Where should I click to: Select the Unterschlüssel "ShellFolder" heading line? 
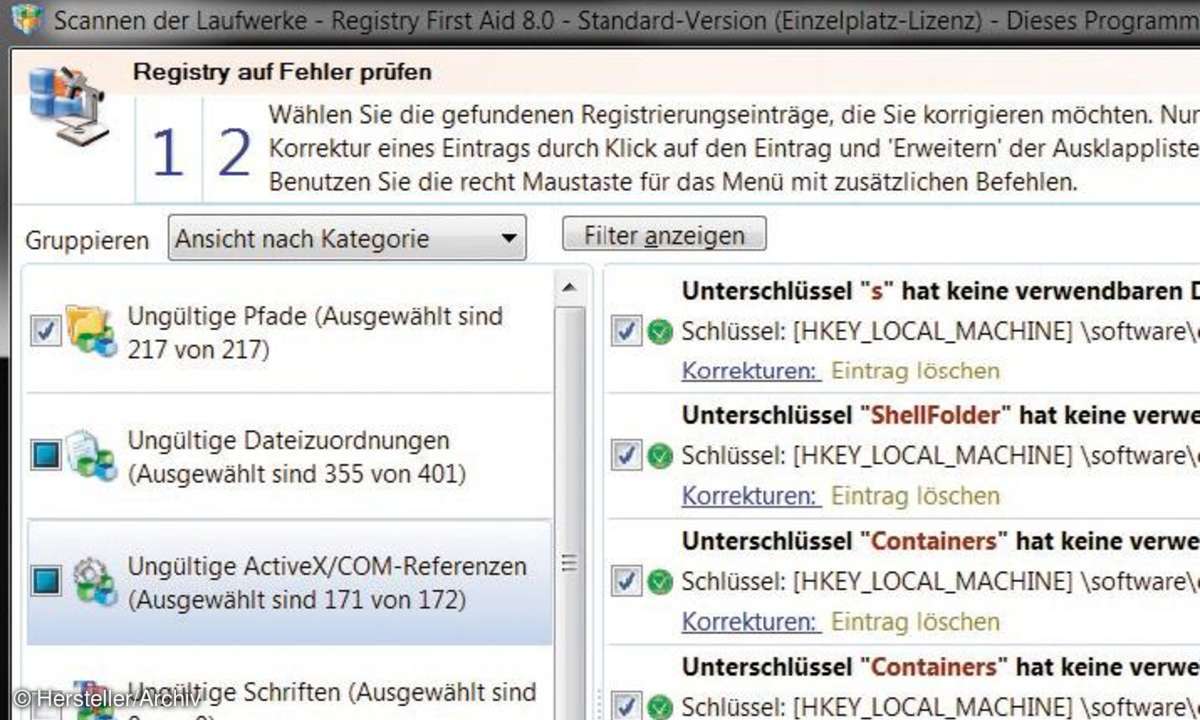click(x=940, y=415)
